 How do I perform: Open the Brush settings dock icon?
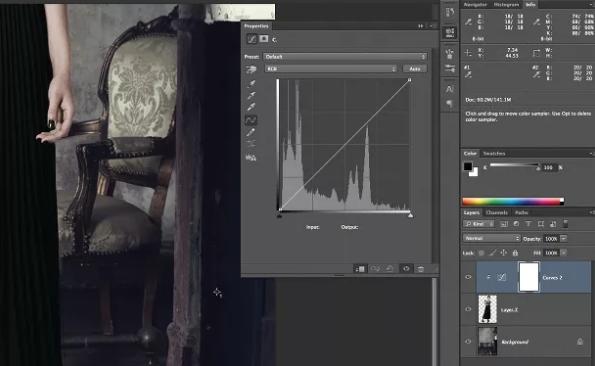click(x=450, y=69)
